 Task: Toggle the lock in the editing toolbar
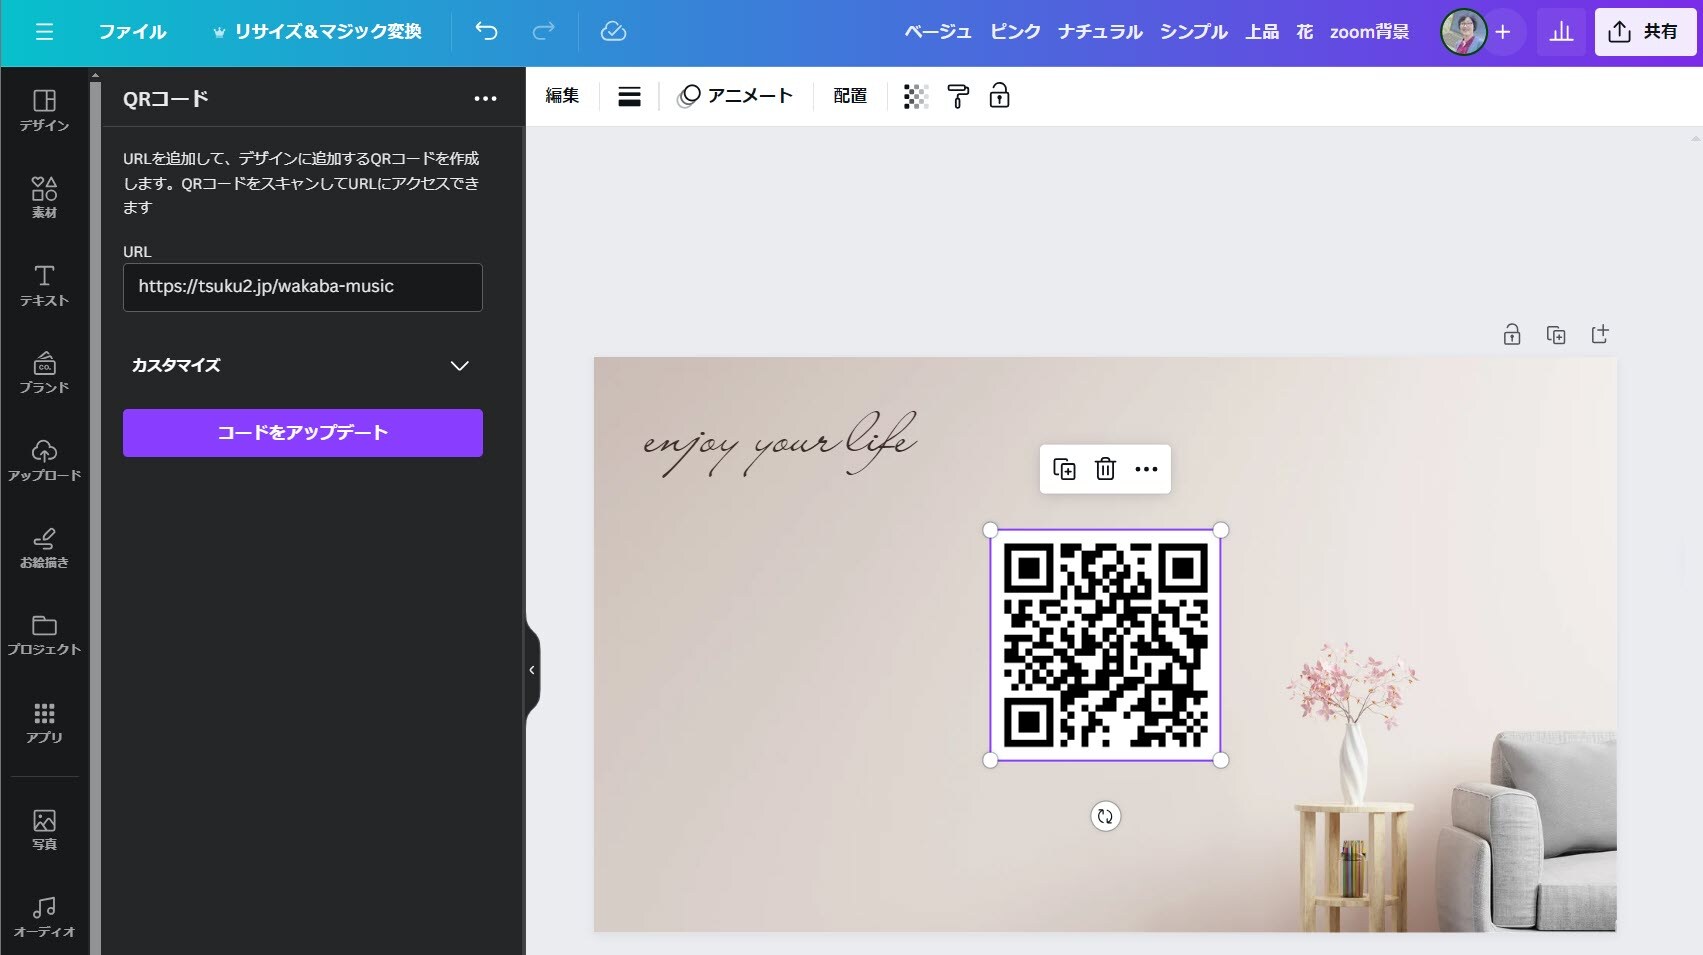click(x=999, y=96)
